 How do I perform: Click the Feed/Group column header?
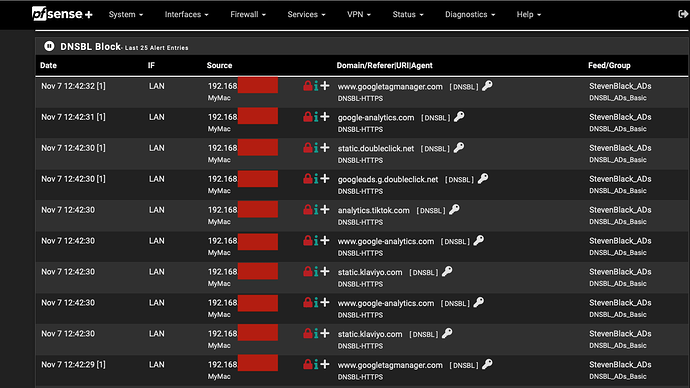[609, 66]
